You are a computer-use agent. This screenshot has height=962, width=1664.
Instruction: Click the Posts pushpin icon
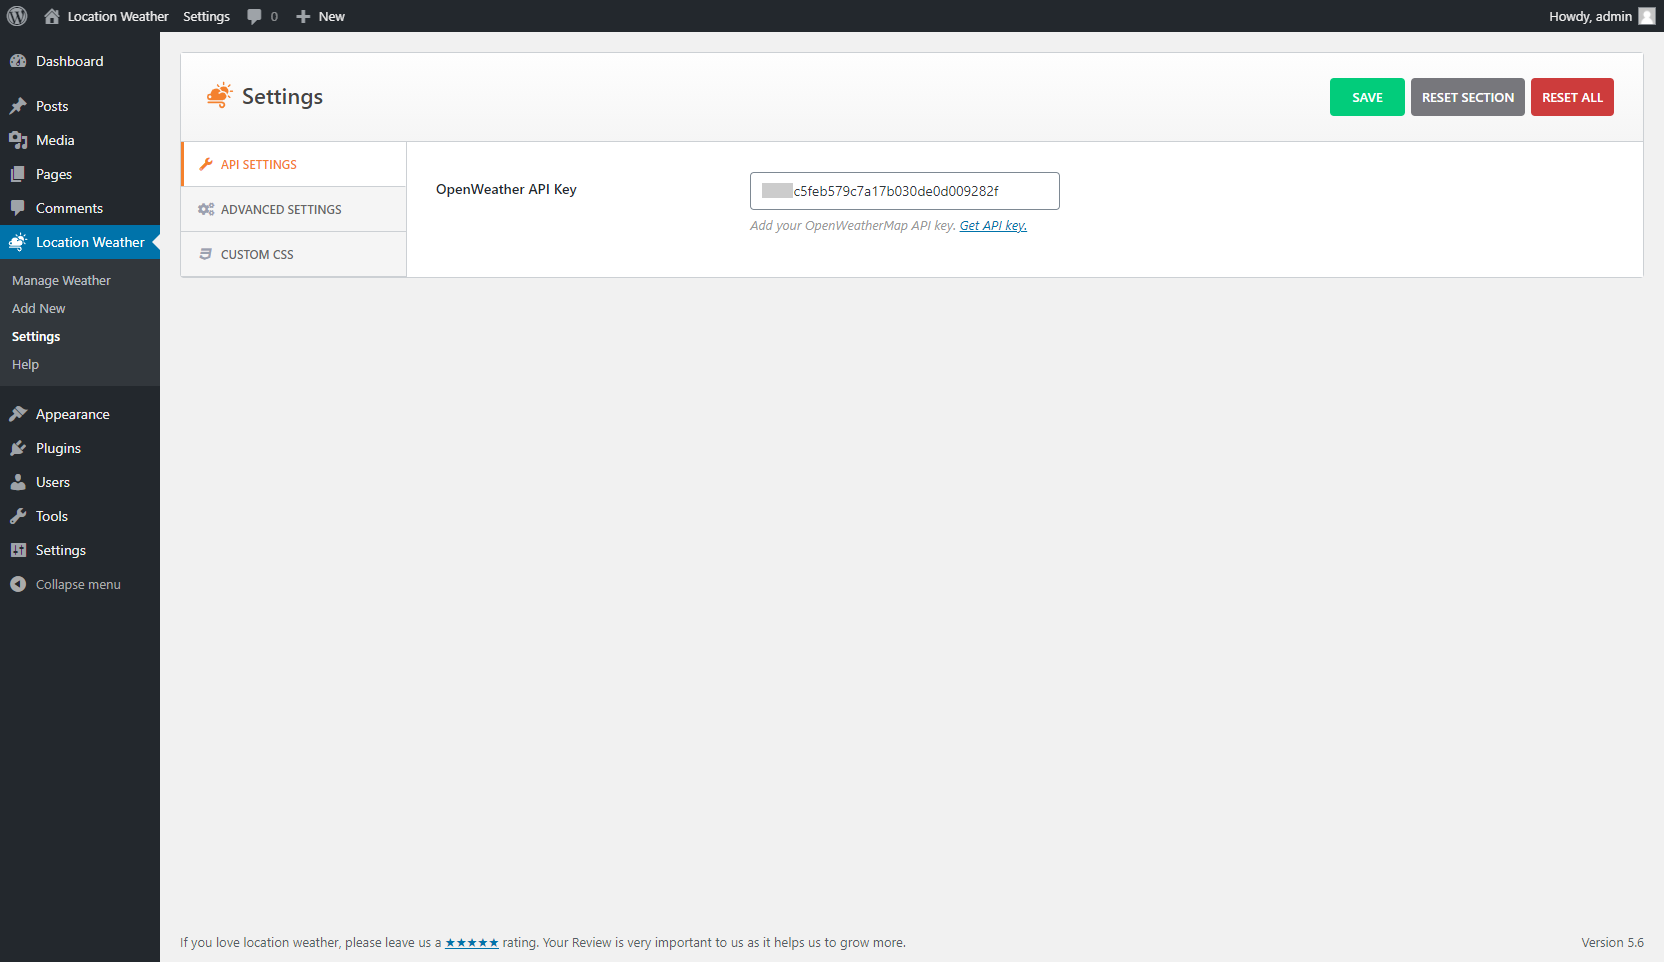tap(18, 106)
